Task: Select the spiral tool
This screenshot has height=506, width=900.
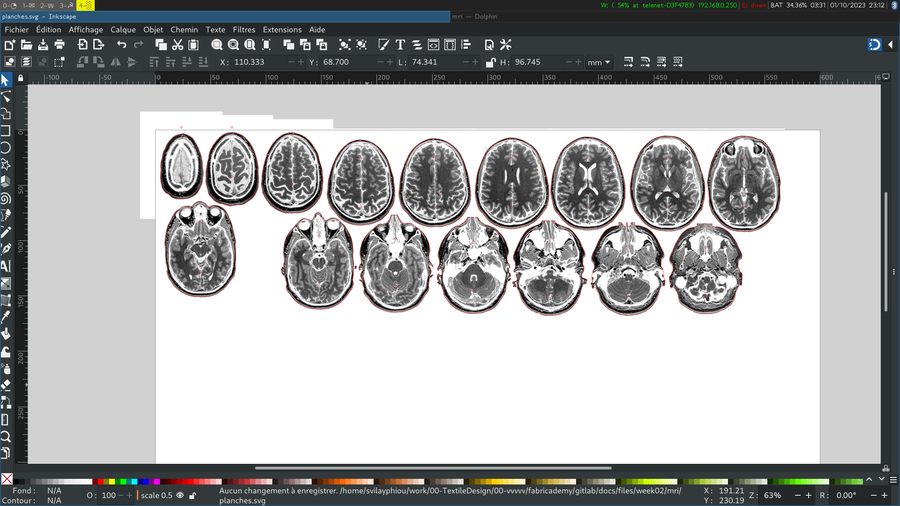Action: [6, 198]
